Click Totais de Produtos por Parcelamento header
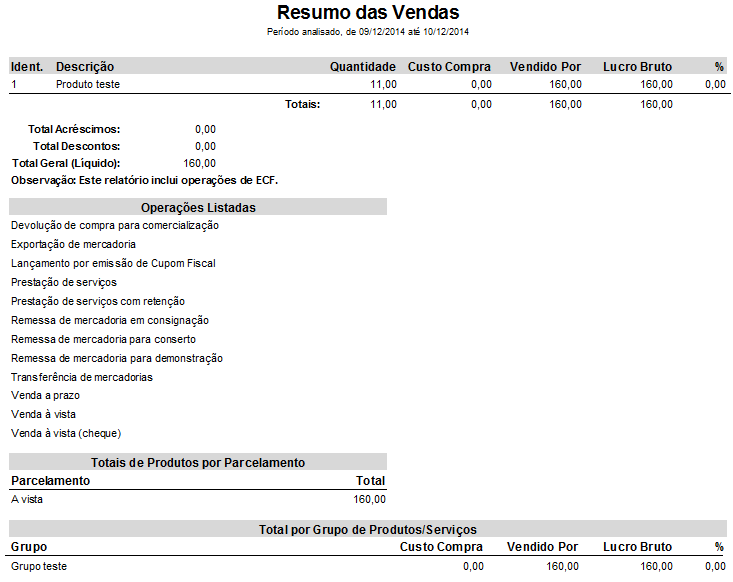 click(x=198, y=462)
